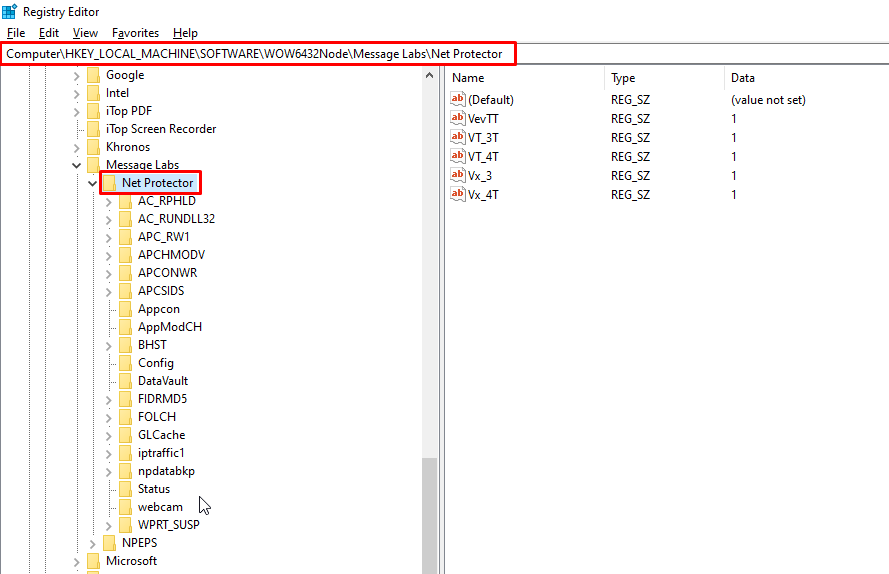Click the DataVault key folder icon
This screenshot has height=574, width=889.
pos(126,381)
